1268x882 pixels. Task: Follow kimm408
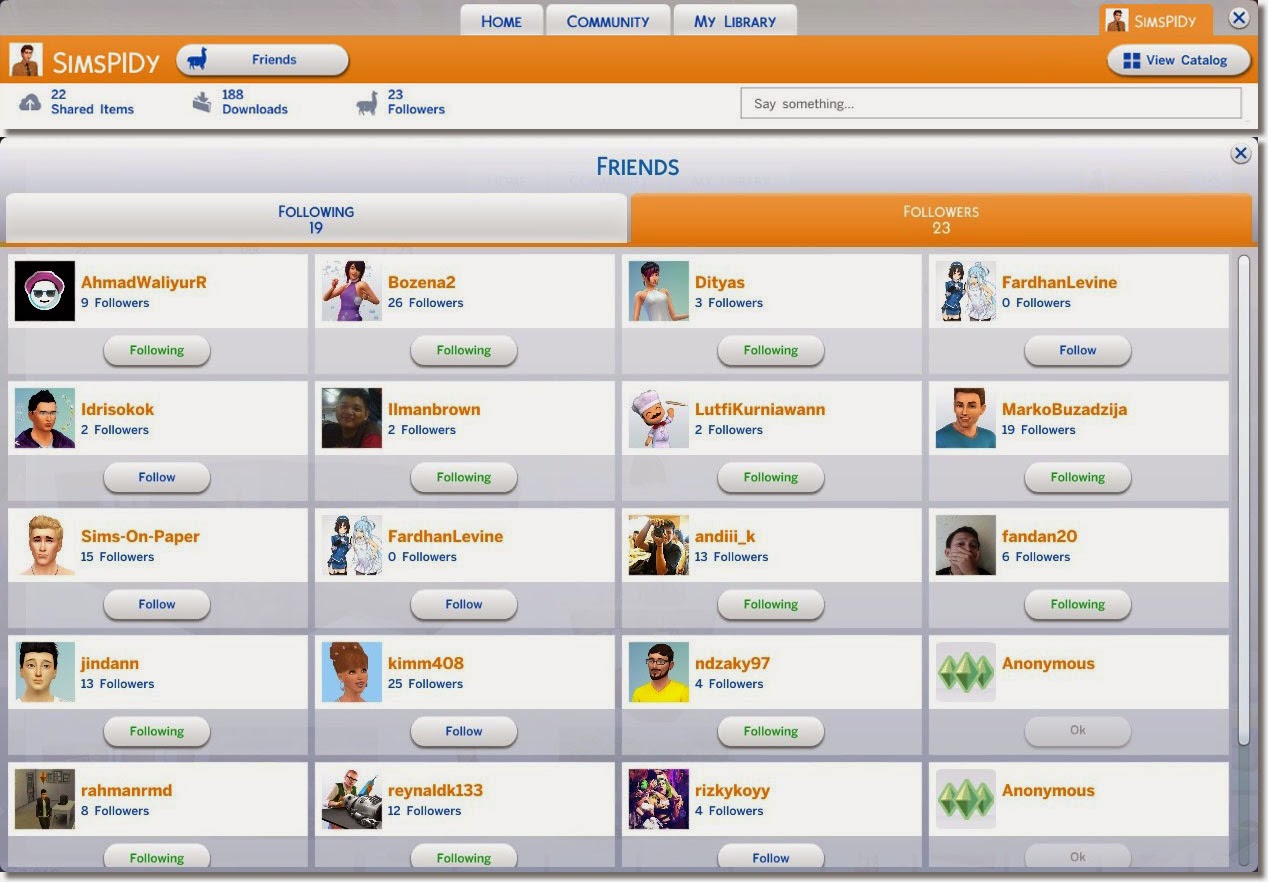(464, 732)
